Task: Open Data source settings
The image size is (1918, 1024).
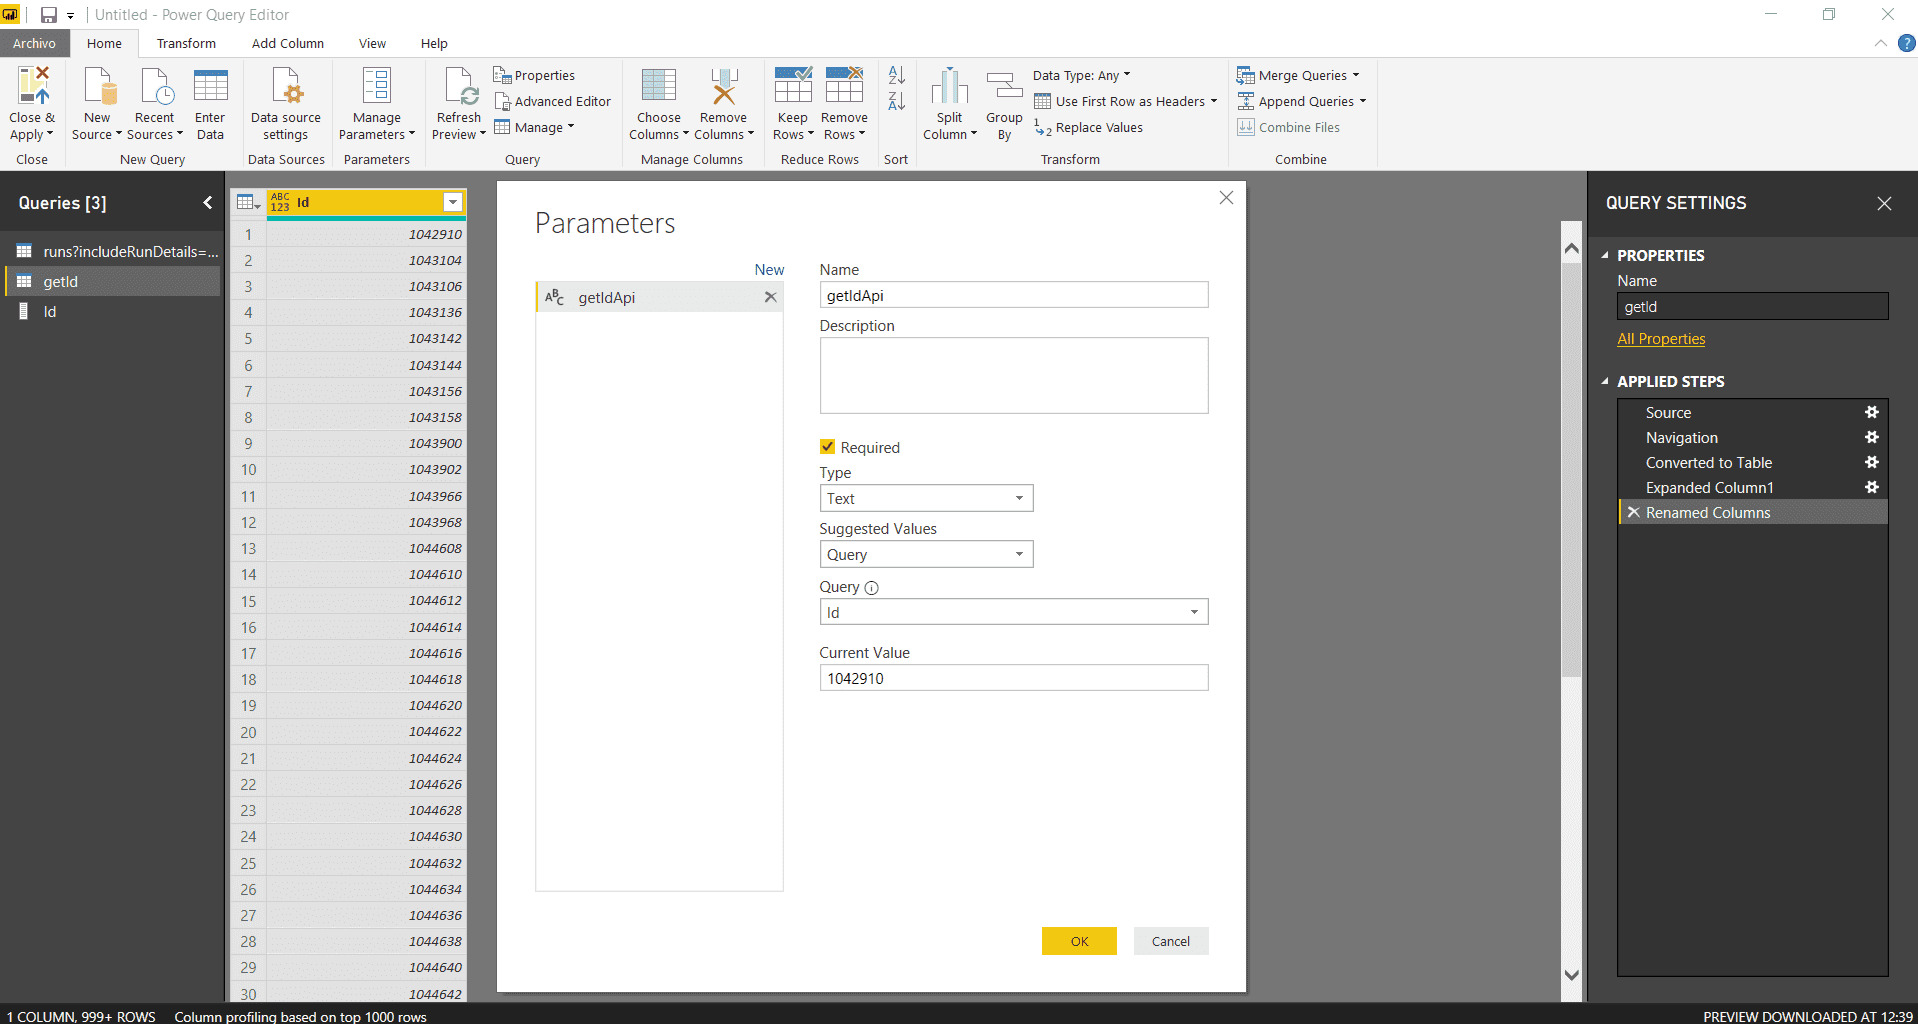Action: point(285,101)
